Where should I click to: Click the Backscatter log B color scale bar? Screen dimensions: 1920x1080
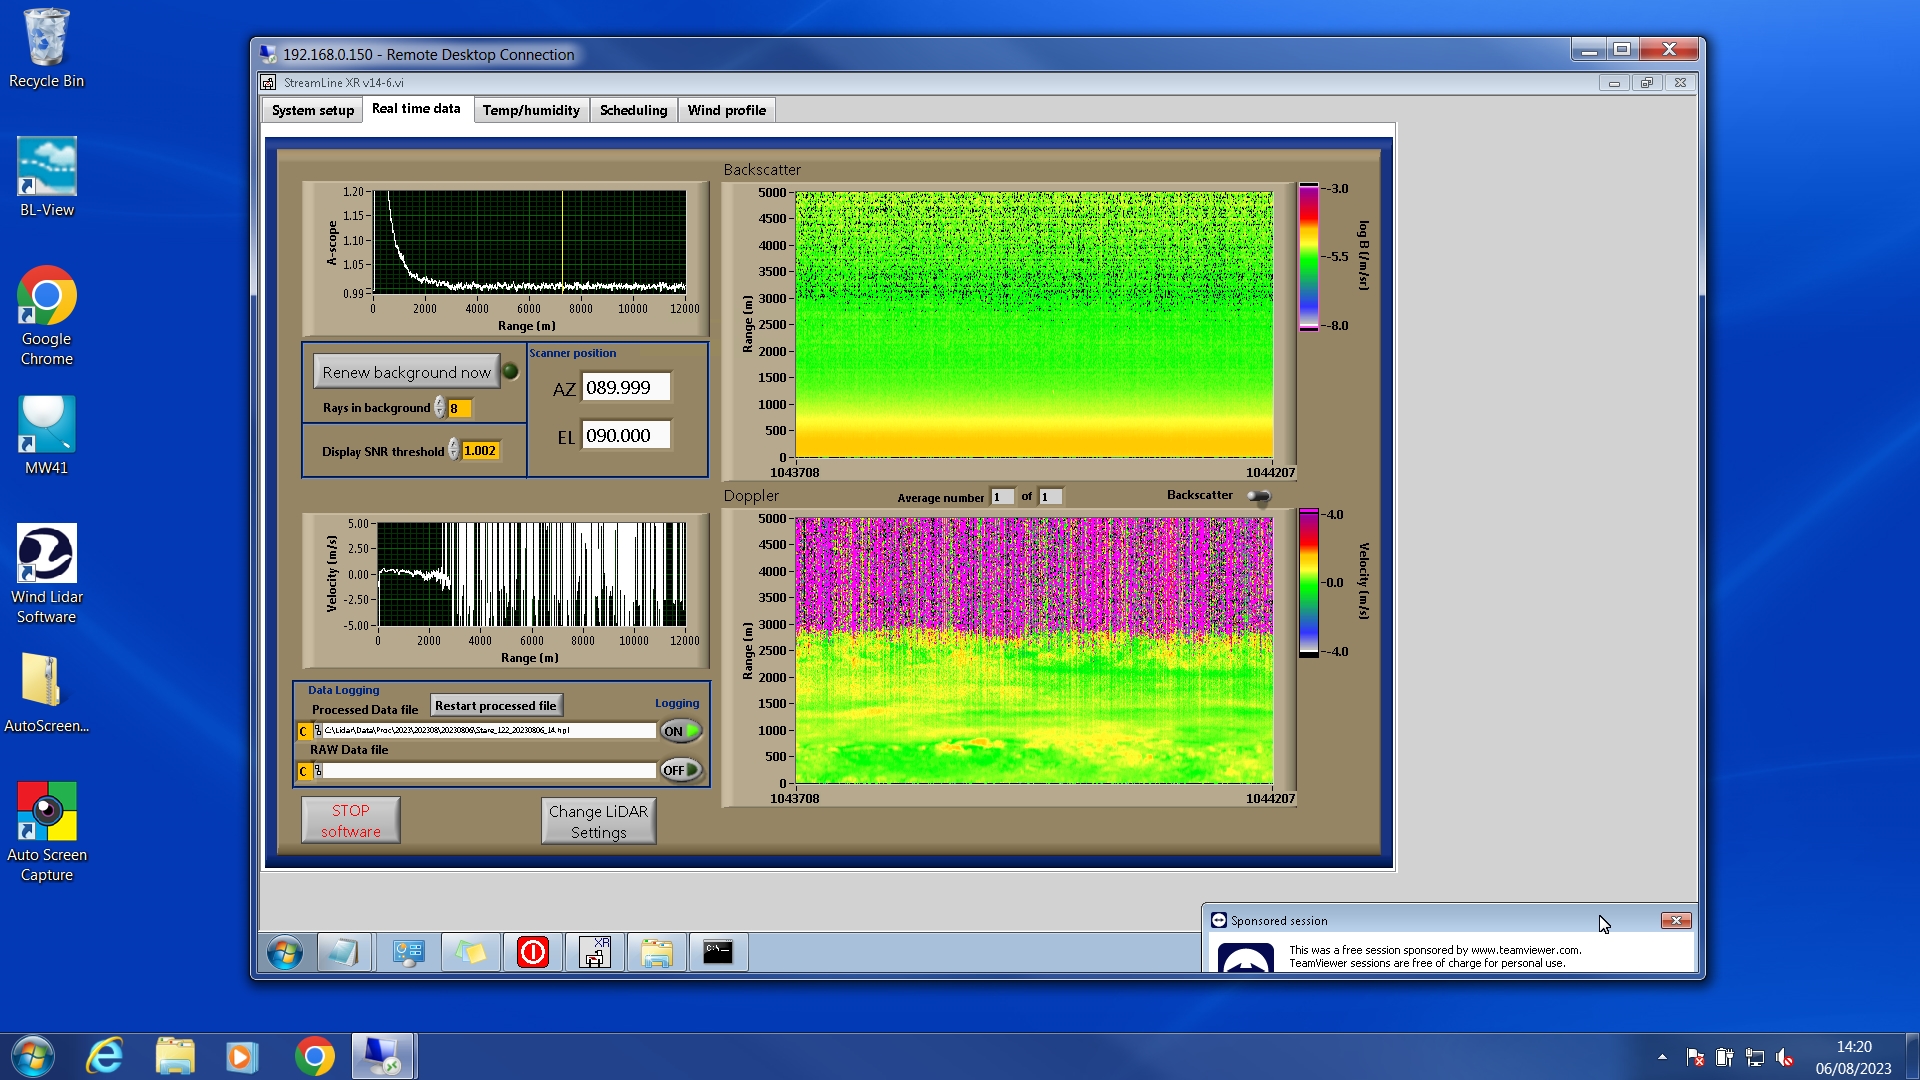1308,257
